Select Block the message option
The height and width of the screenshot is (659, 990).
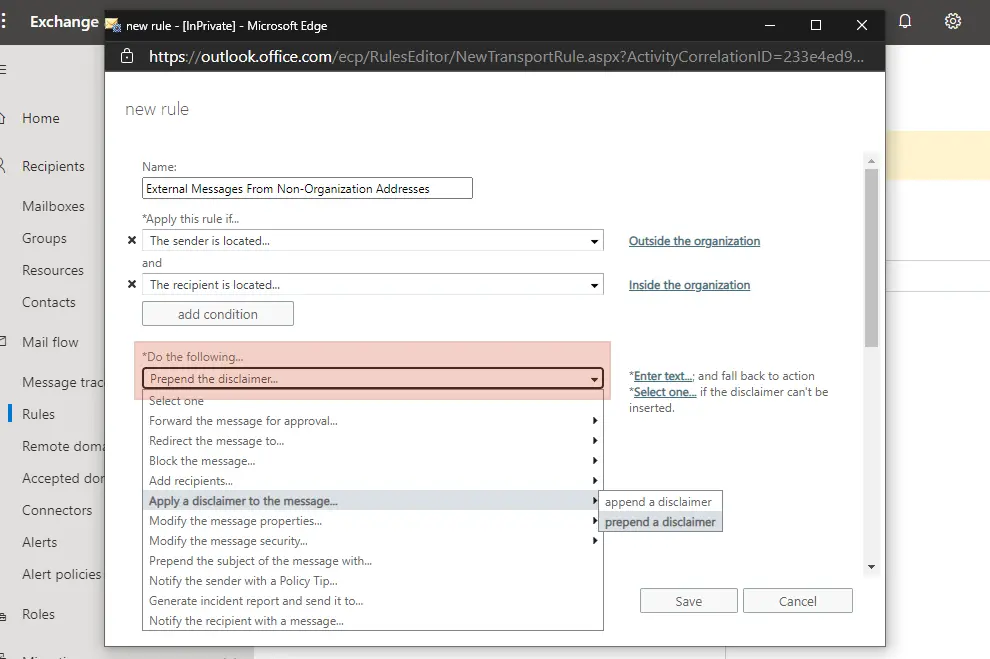point(373,461)
